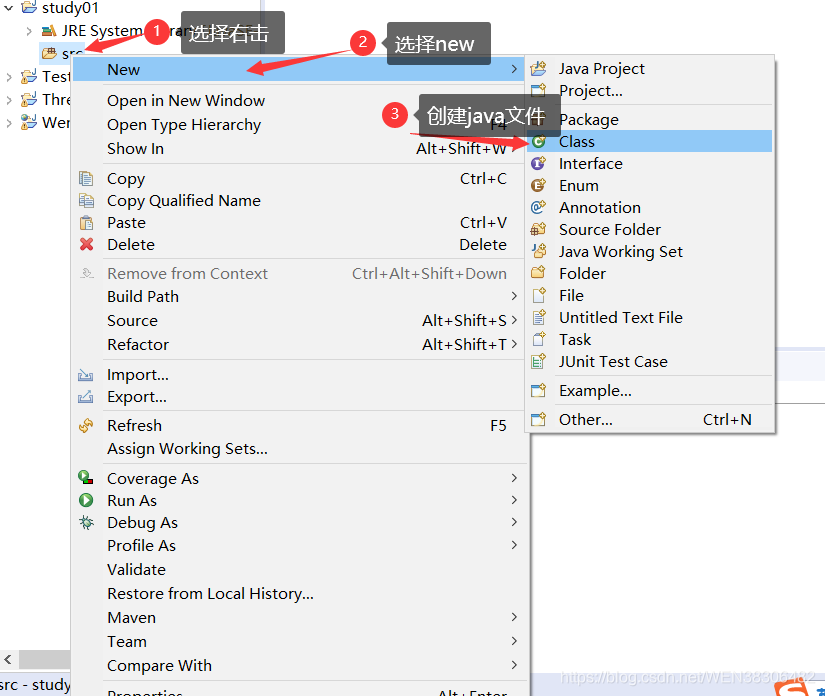Click the yellow Folder icon
Viewport: 825px width, 696px height.
(x=538, y=273)
